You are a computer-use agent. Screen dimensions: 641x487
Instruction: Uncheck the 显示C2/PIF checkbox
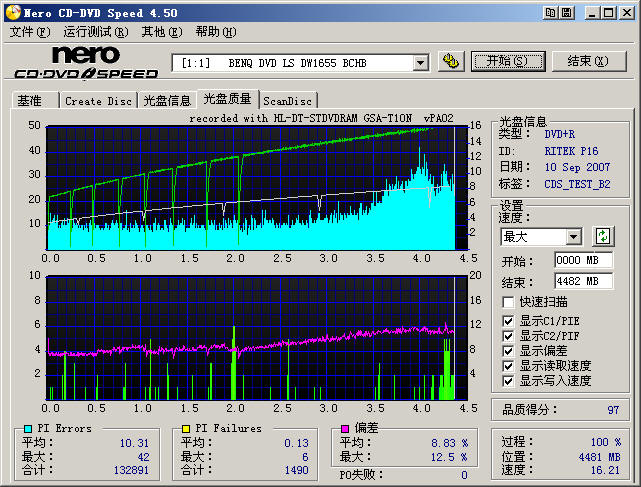pyautogui.click(x=508, y=336)
